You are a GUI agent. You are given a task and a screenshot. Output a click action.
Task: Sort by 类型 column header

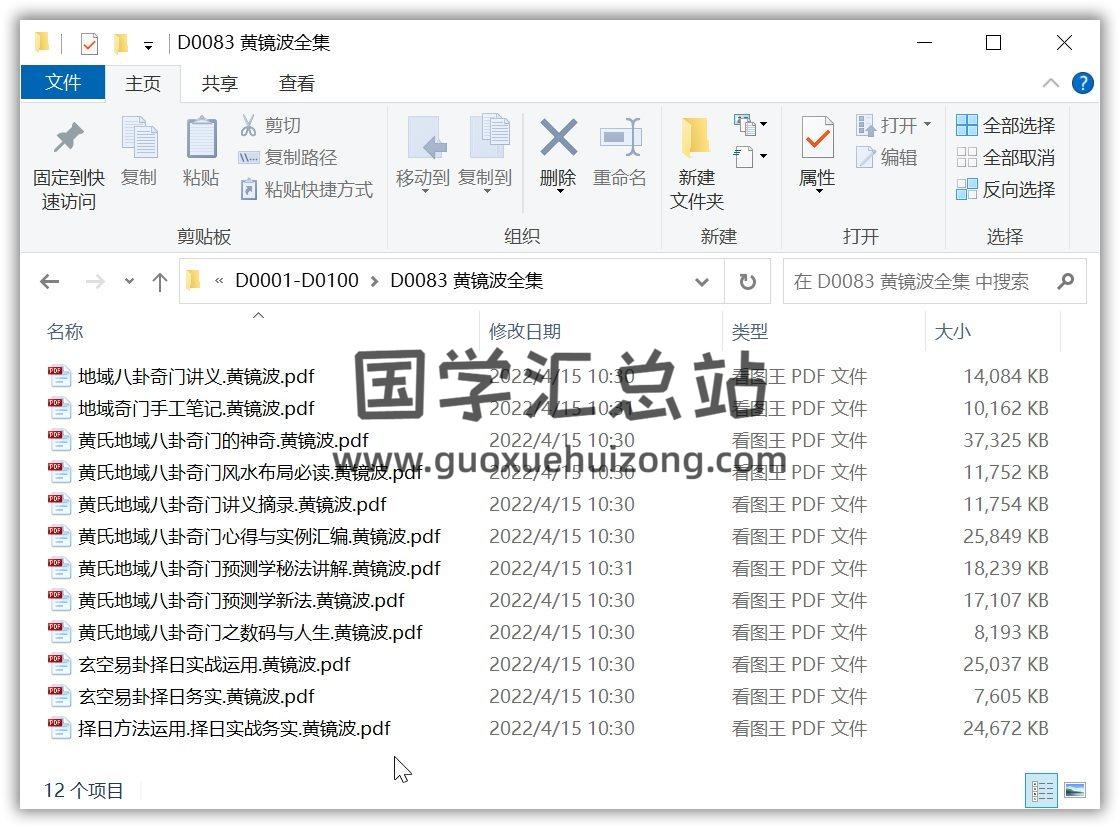click(750, 331)
